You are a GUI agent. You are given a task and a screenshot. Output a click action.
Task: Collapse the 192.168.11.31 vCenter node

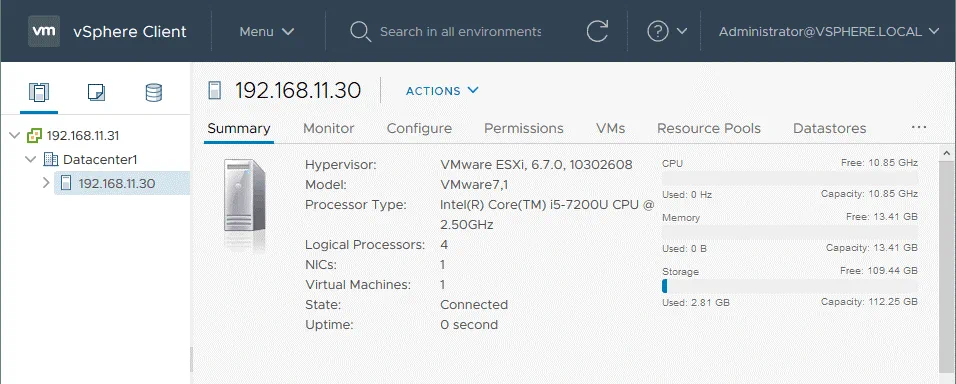(15, 135)
